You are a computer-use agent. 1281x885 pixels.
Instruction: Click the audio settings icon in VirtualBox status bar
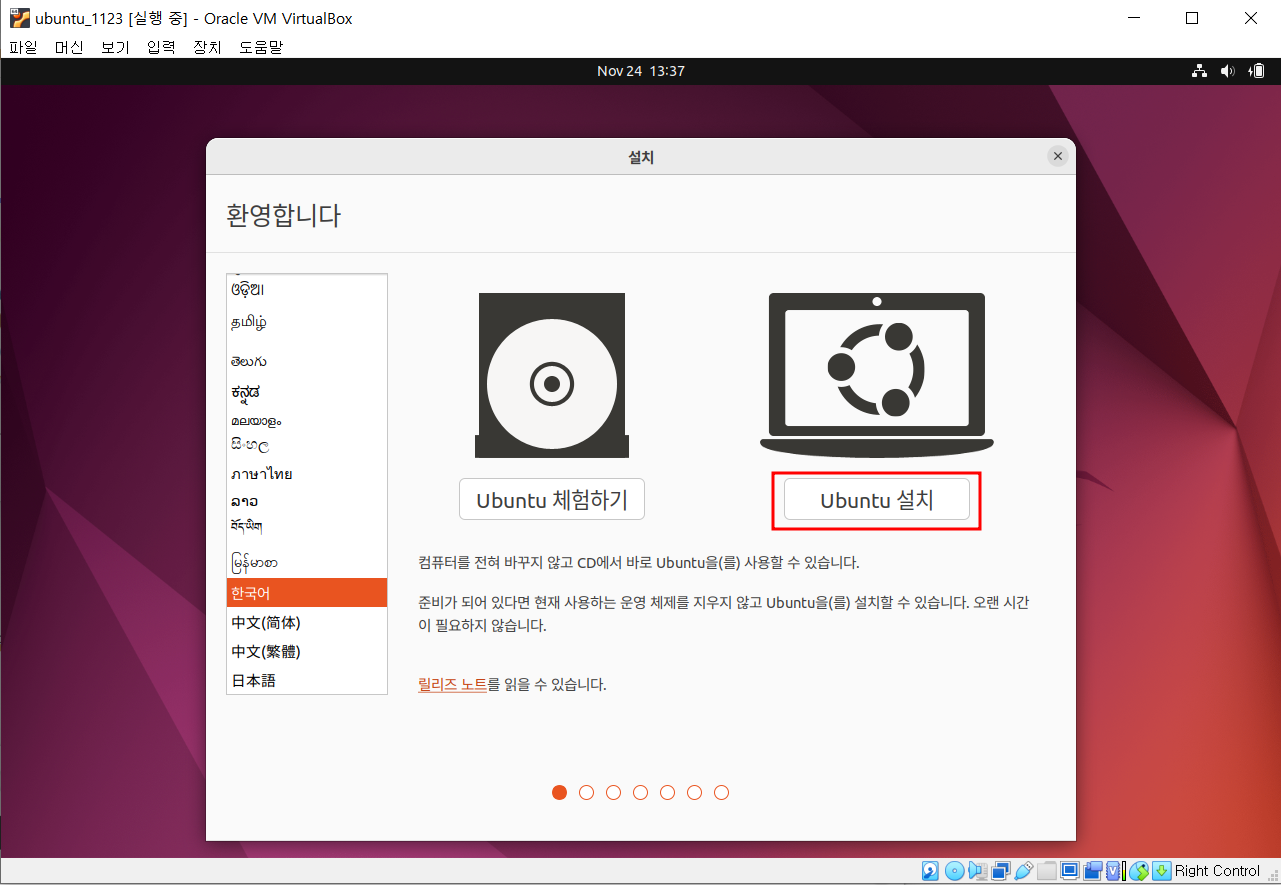pos(978,871)
